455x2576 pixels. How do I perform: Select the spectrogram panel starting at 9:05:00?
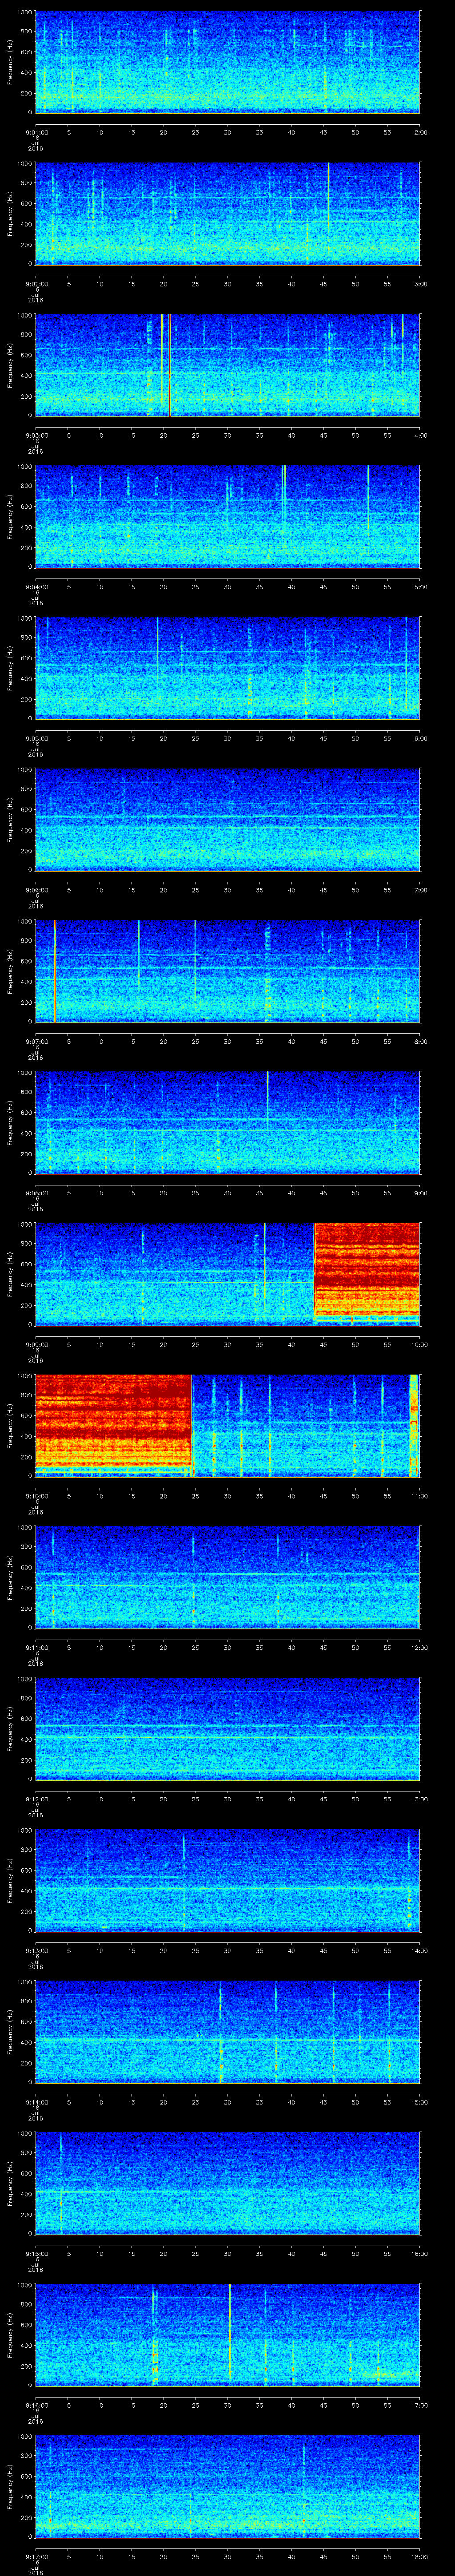point(227,668)
